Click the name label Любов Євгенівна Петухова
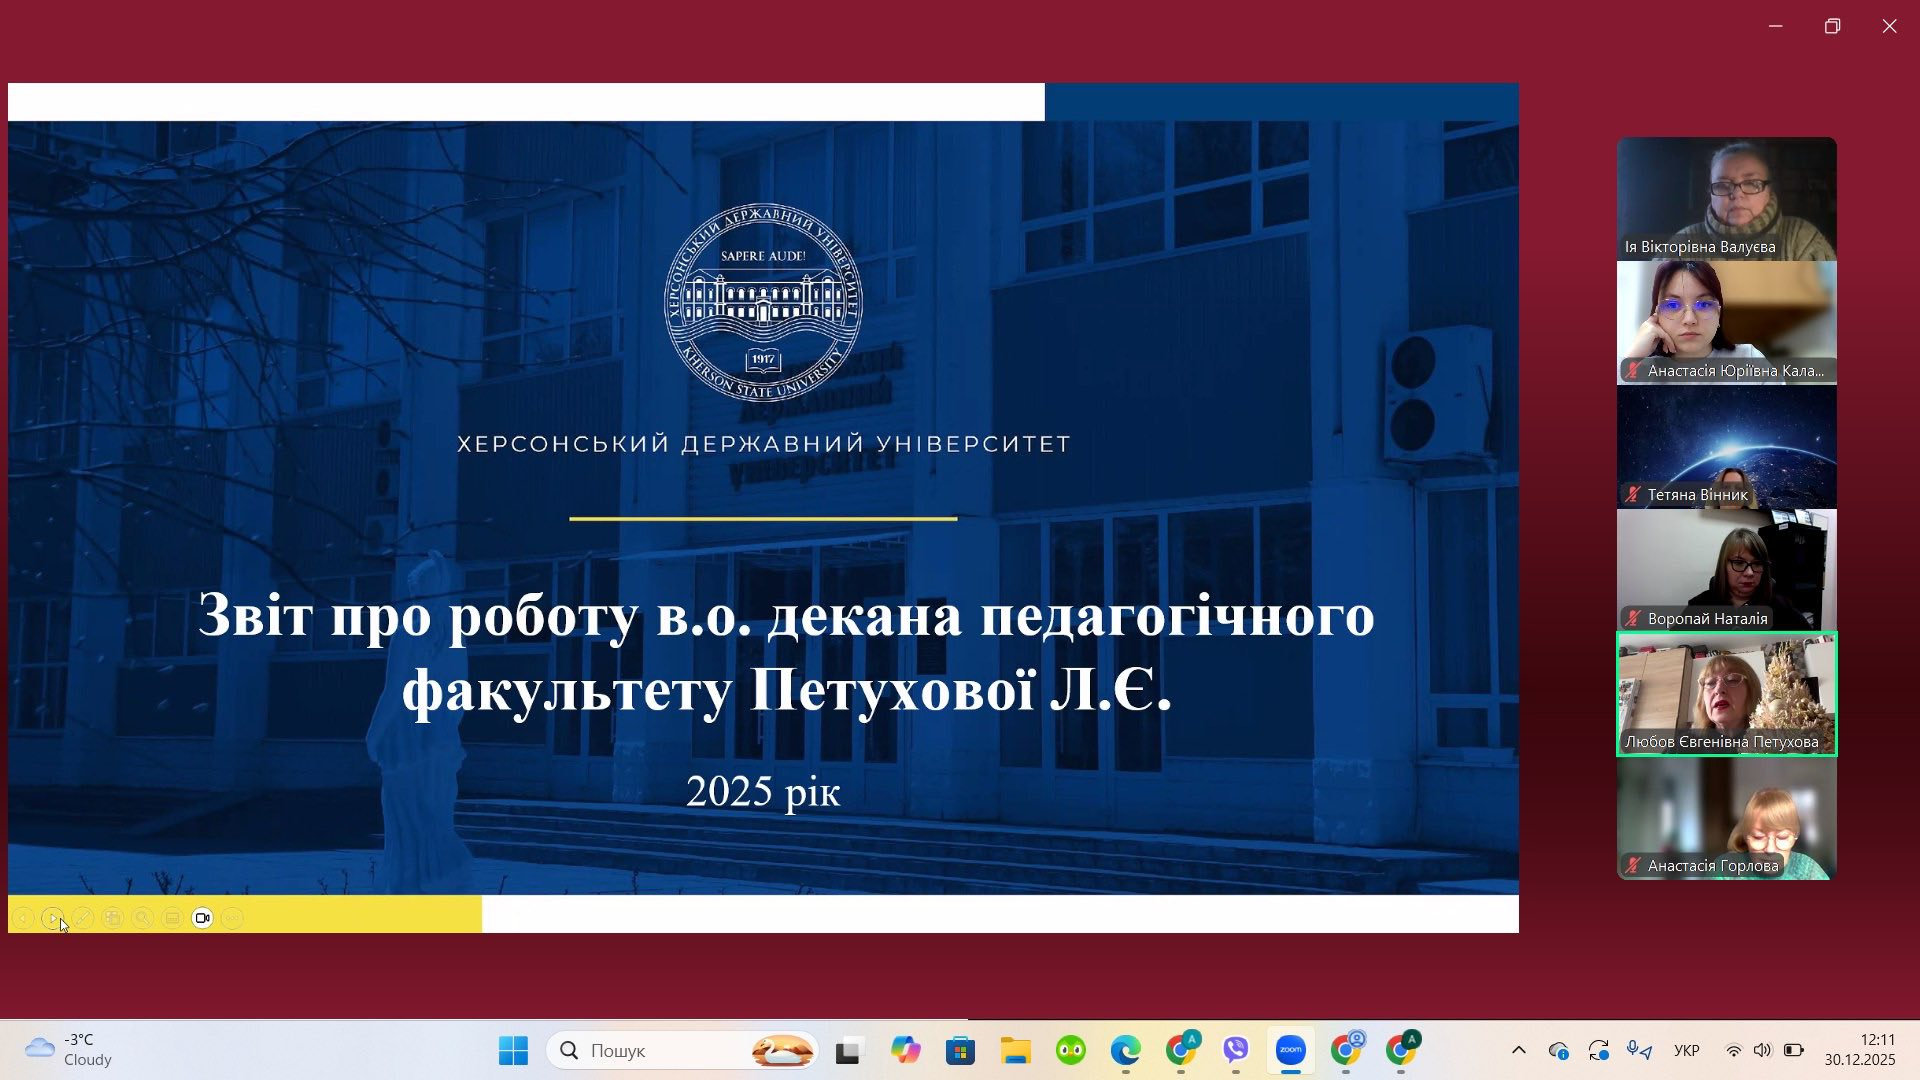The height and width of the screenshot is (1080, 1920). pos(1721,742)
